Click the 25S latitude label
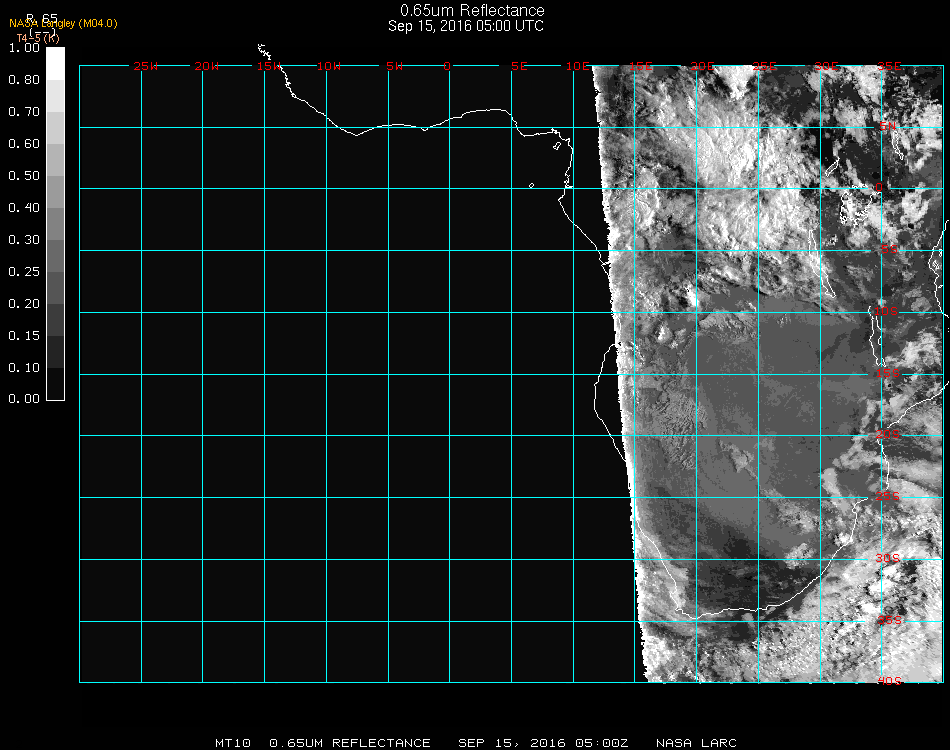The height and width of the screenshot is (750, 950). tap(888, 496)
